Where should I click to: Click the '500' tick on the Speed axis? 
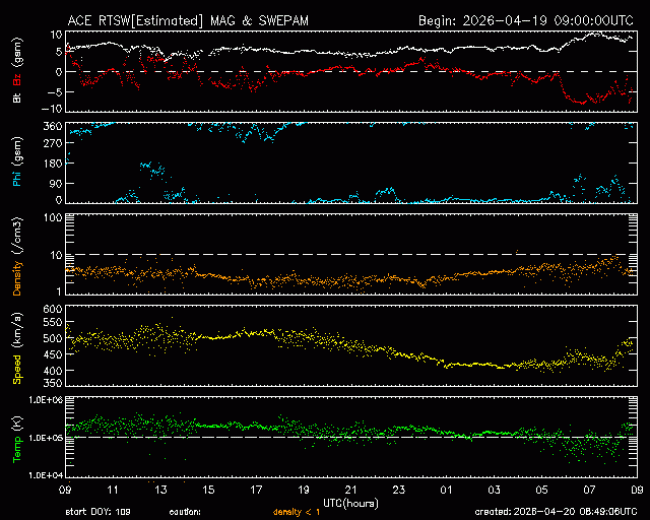click(53, 338)
